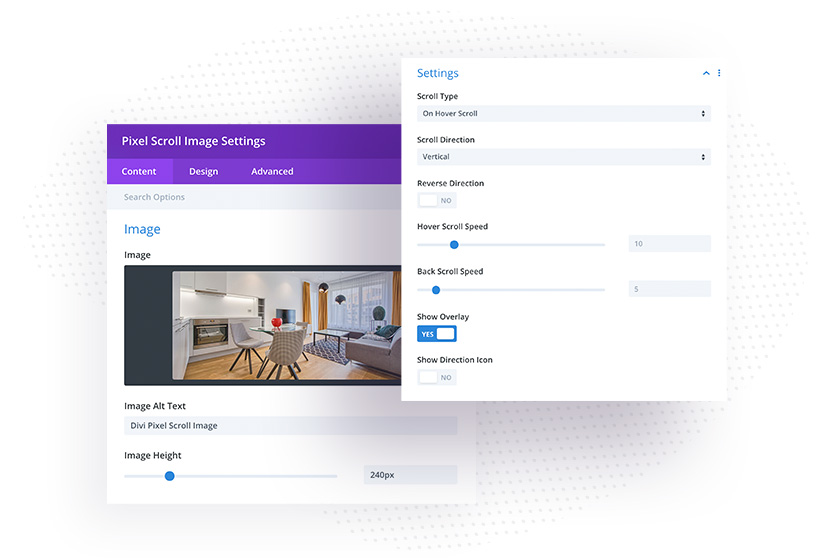
Task: Click the Image Alt Text label
Action: click(x=155, y=406)
